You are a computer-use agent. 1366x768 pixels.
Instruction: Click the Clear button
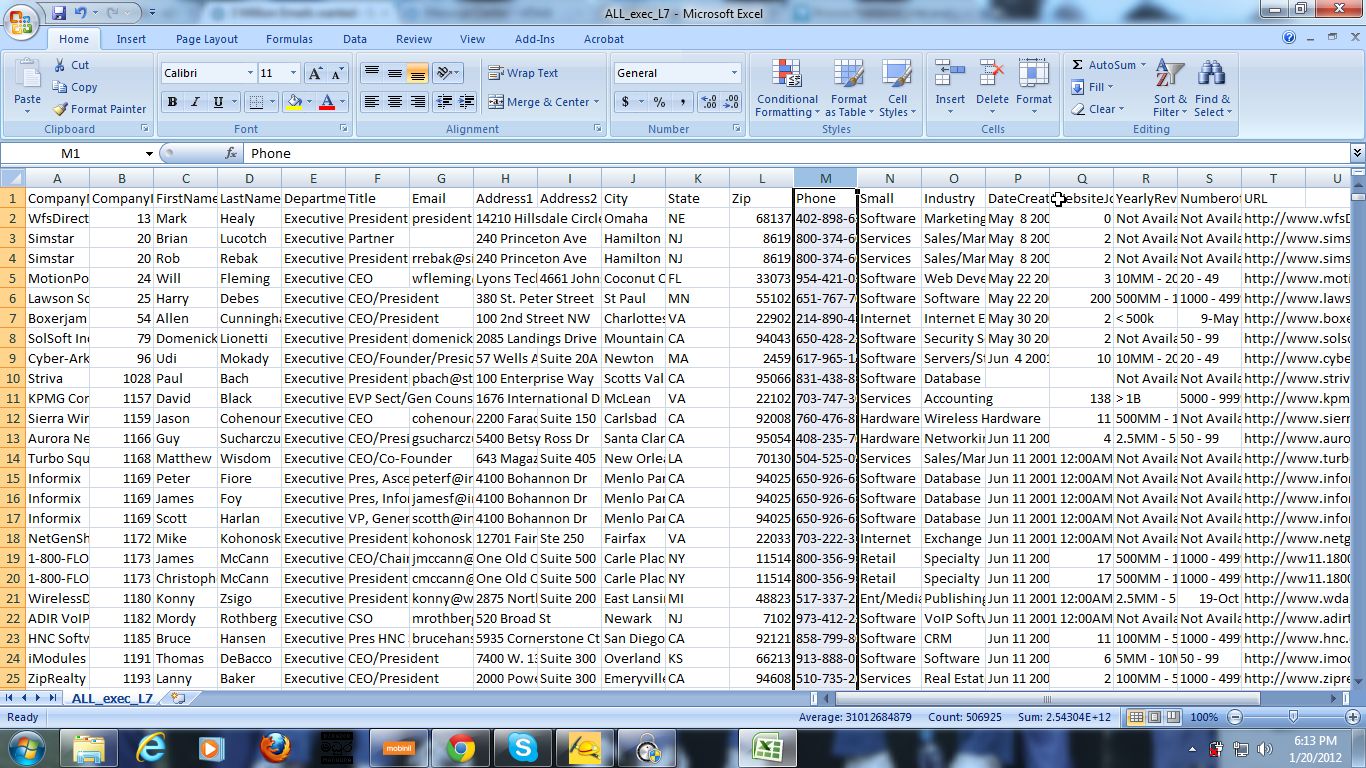pos(1098,109)
